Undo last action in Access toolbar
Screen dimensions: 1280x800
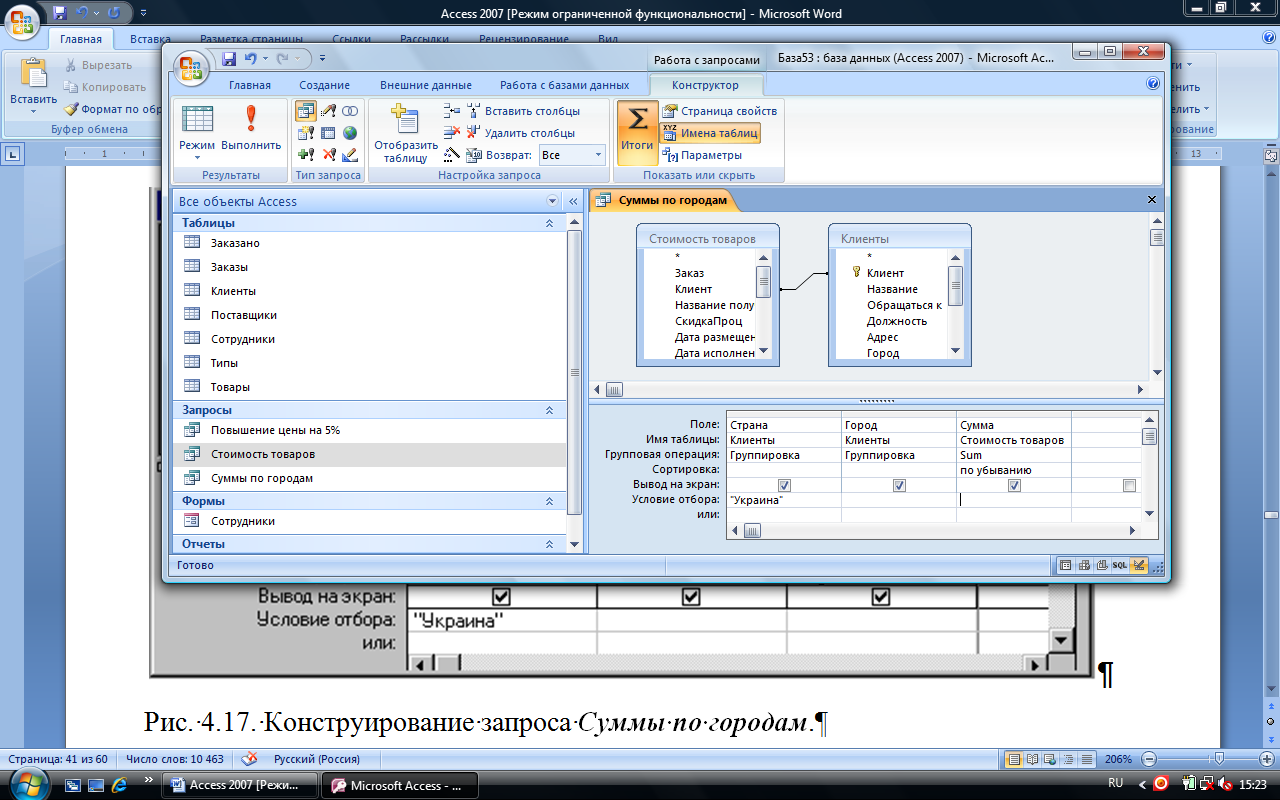coord(250,59)
